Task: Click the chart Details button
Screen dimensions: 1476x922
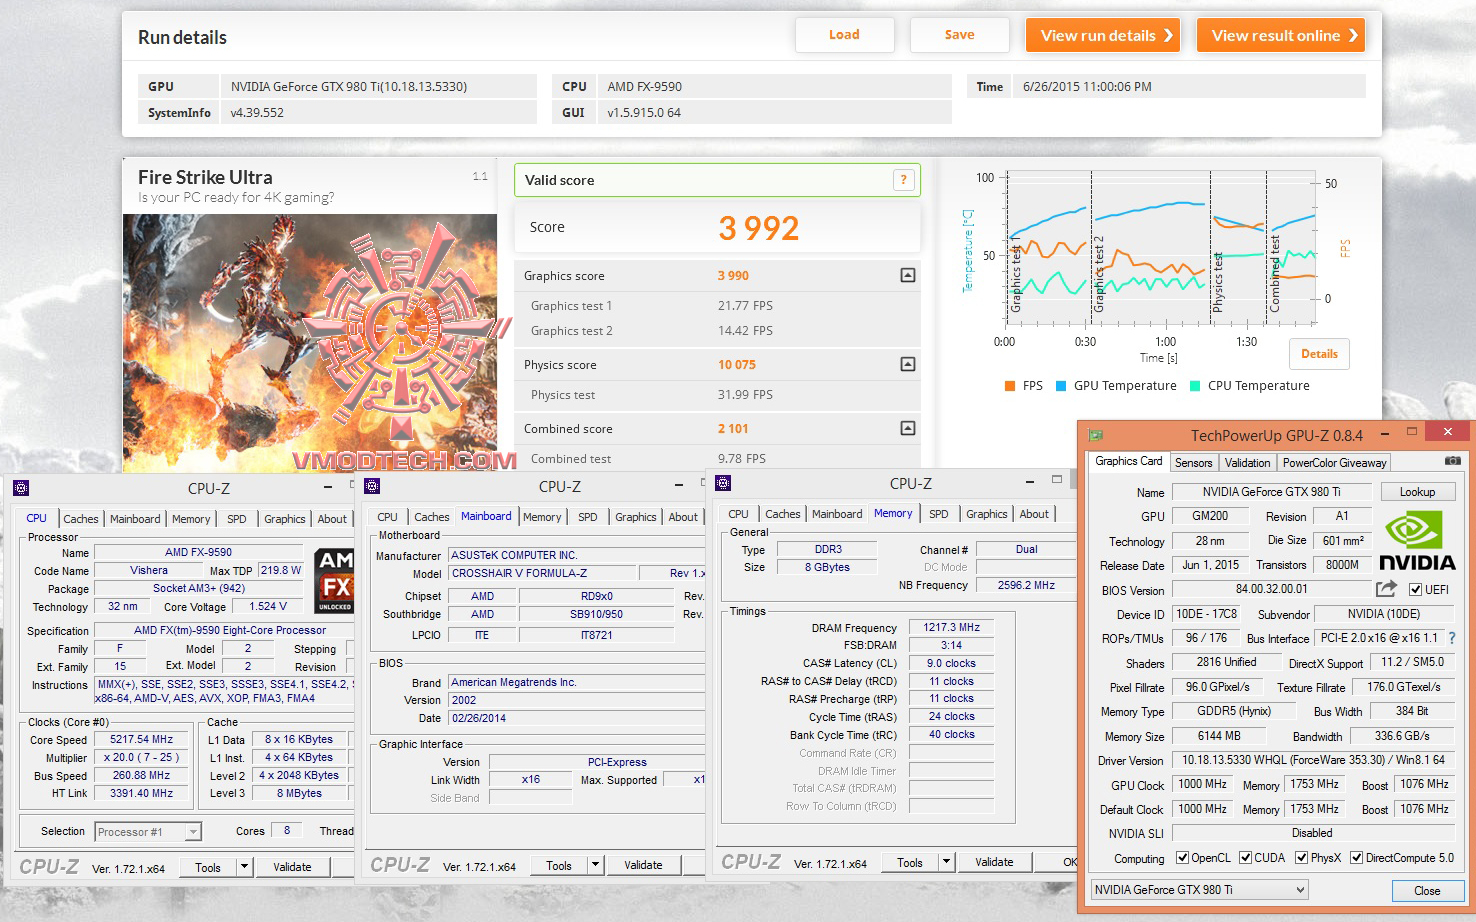Action: (x=1319, y=354)
